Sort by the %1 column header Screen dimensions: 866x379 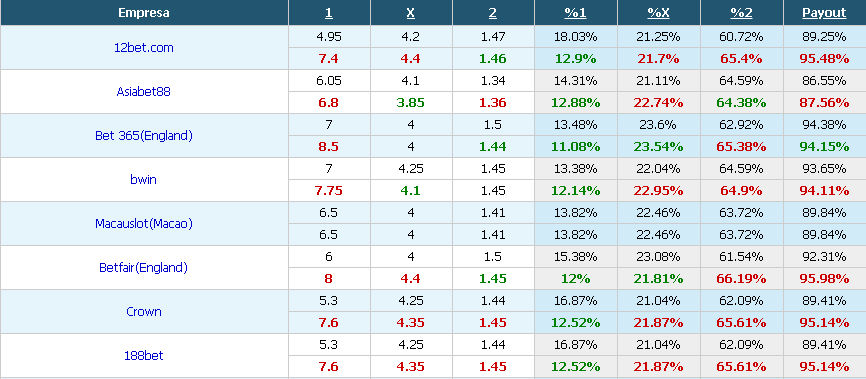[575, 13]
